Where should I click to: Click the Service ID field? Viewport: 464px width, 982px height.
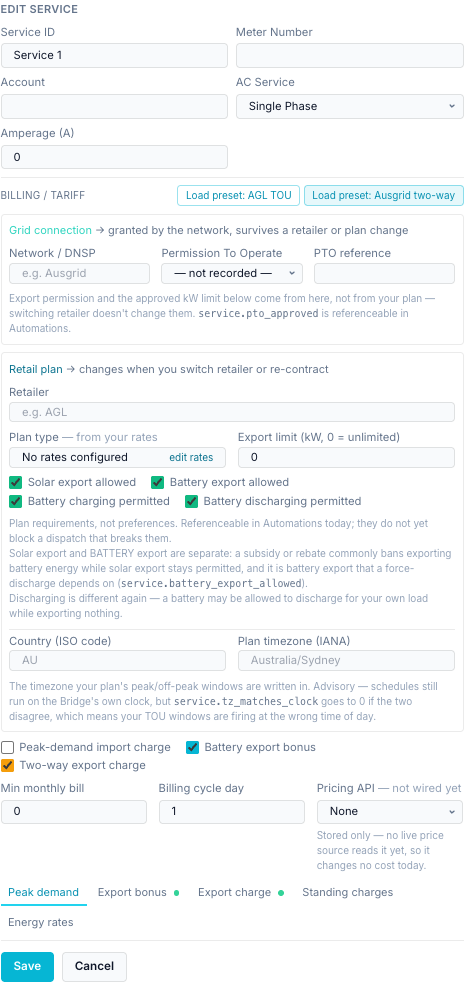pyautogui.click(x=114, y=55)
